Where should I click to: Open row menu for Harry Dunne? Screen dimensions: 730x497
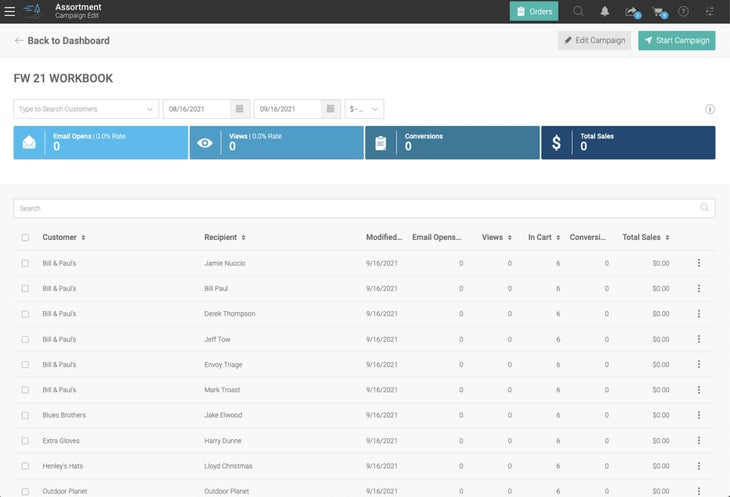[699, 440]
